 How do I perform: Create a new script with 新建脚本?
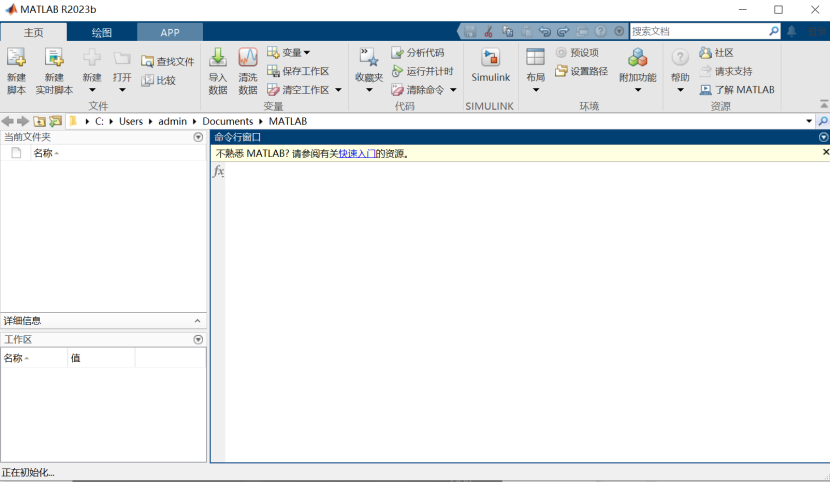(16, 71)
